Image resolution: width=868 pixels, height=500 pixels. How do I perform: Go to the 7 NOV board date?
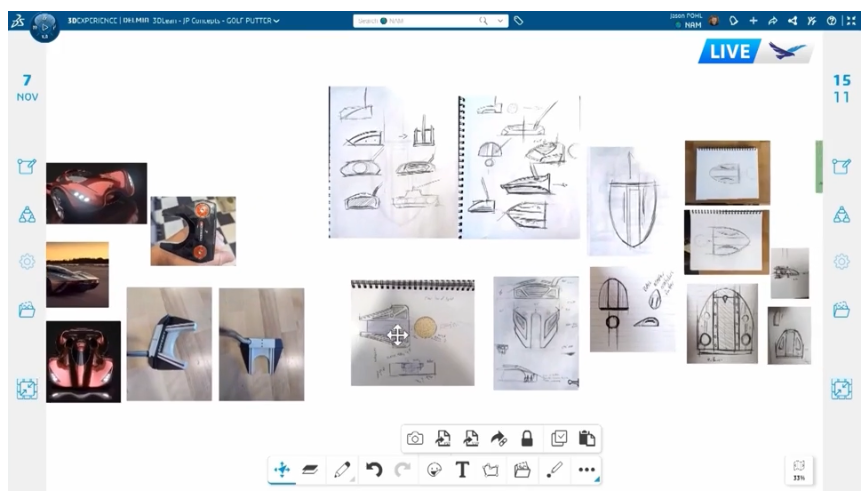pos(27,88)
